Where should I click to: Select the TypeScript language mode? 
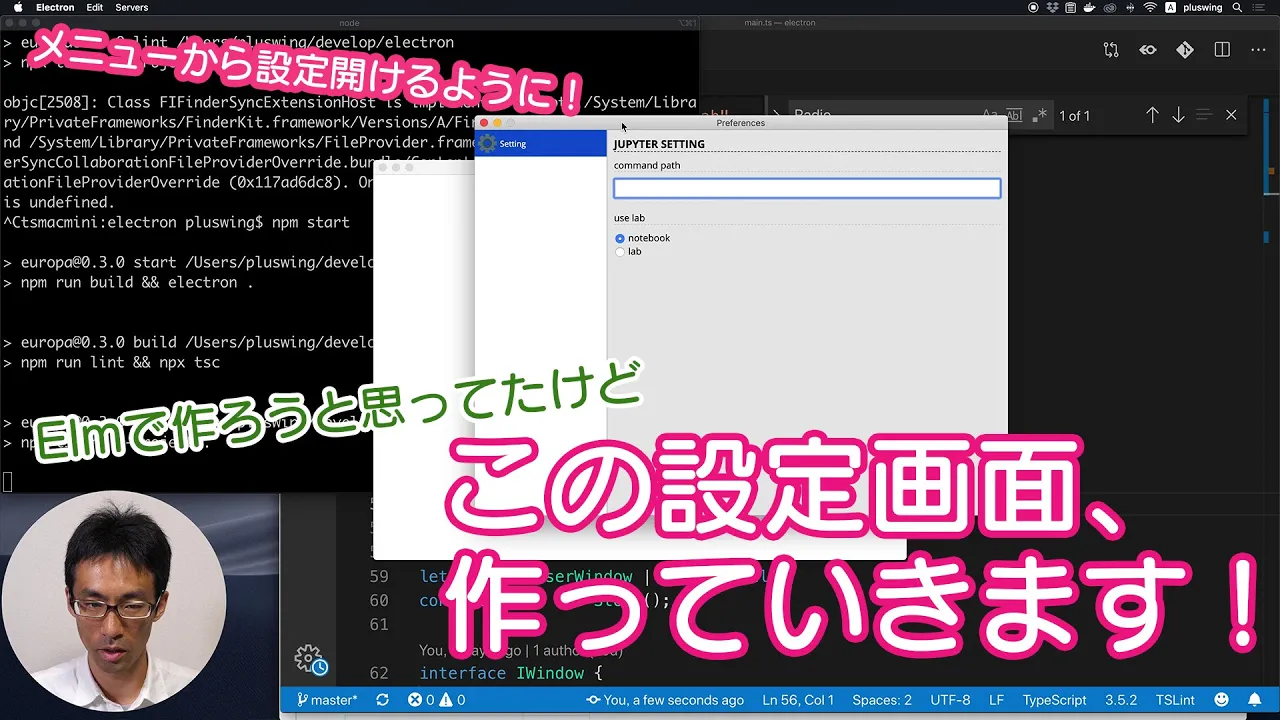[x=1054, y=700]
